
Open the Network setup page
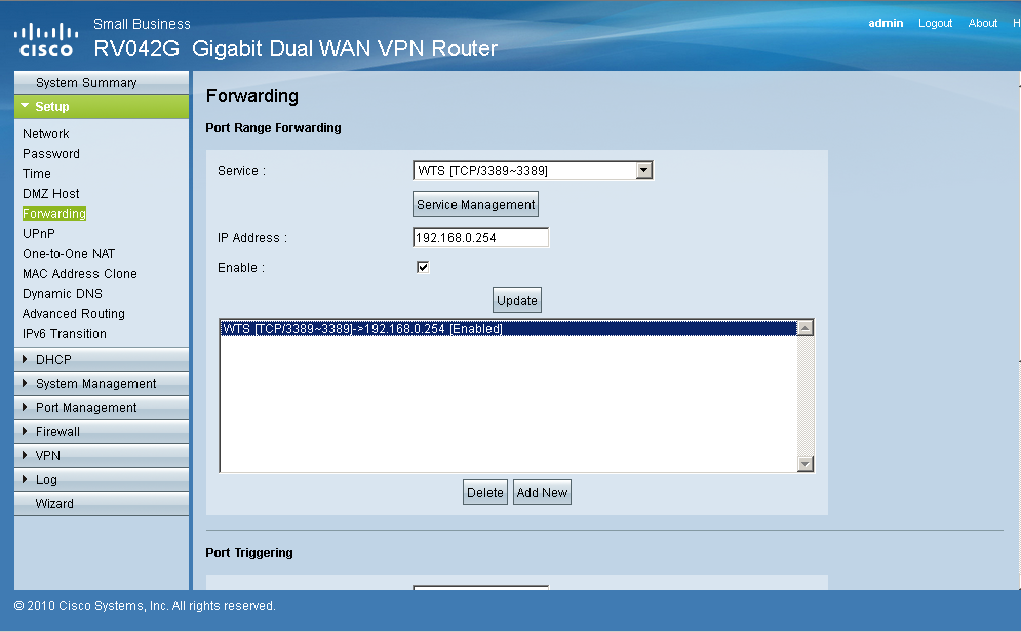(x=46, y=133)
